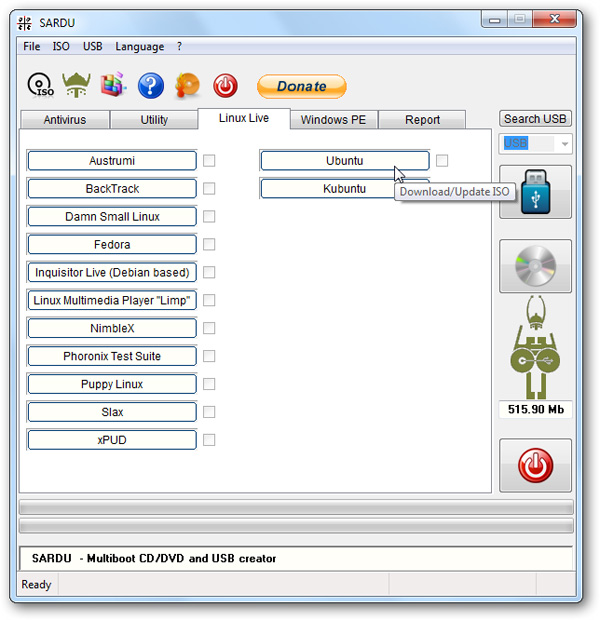Click the SARDU title bar app icon
The image size is (600, 620).
coord(25,23)
